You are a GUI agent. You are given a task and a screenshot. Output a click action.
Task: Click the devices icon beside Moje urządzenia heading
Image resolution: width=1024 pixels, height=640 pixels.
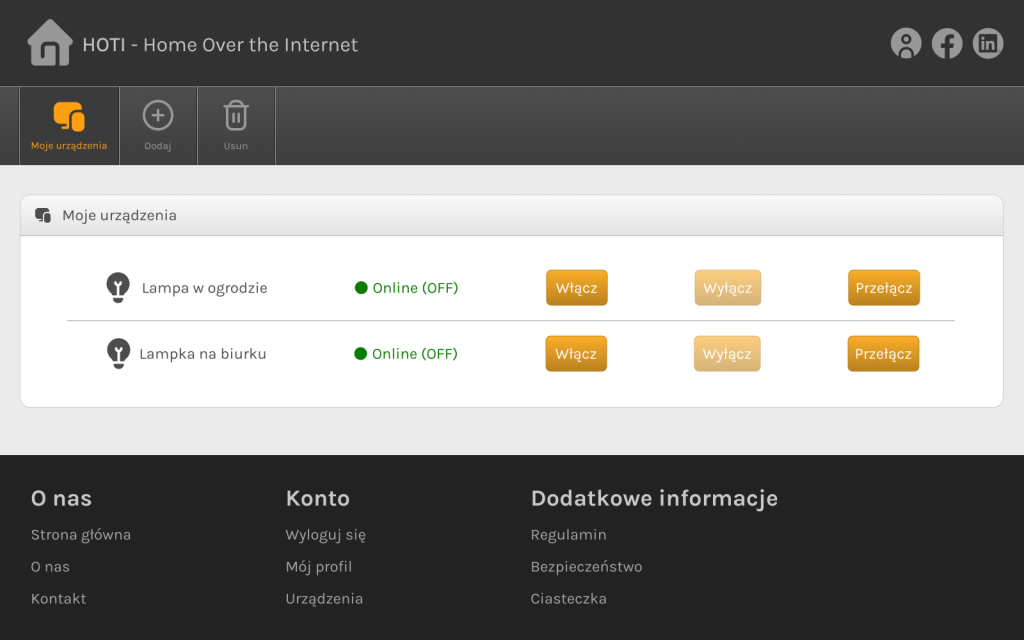43,215
